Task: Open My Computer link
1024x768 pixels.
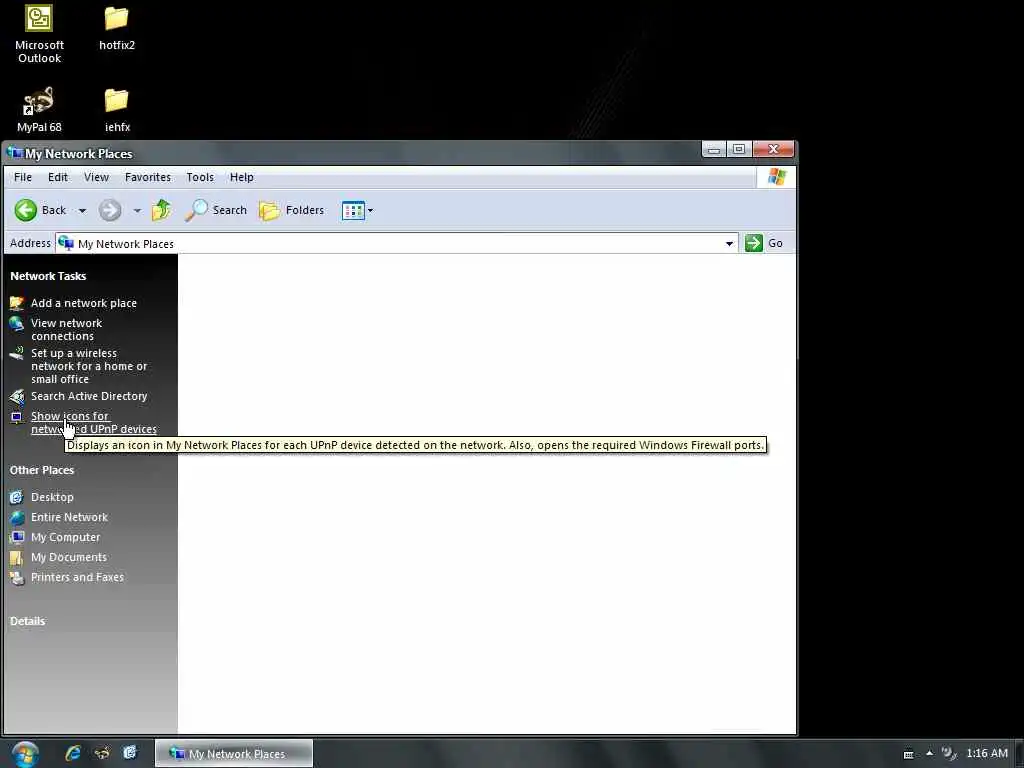Action: point(65,537)
